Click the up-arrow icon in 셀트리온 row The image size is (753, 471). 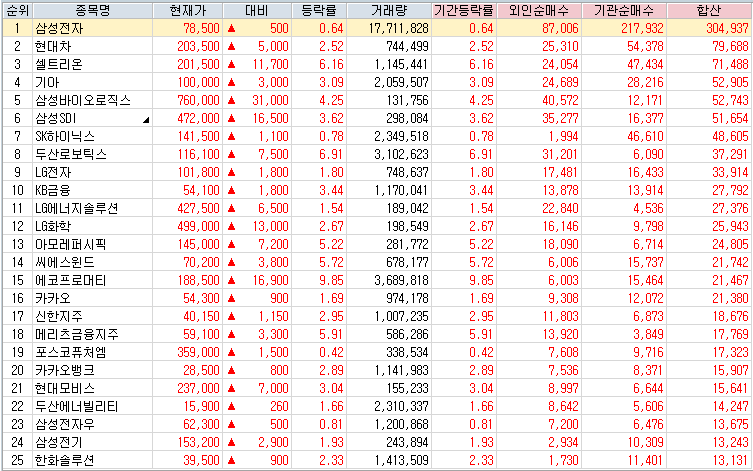[231, 64]
